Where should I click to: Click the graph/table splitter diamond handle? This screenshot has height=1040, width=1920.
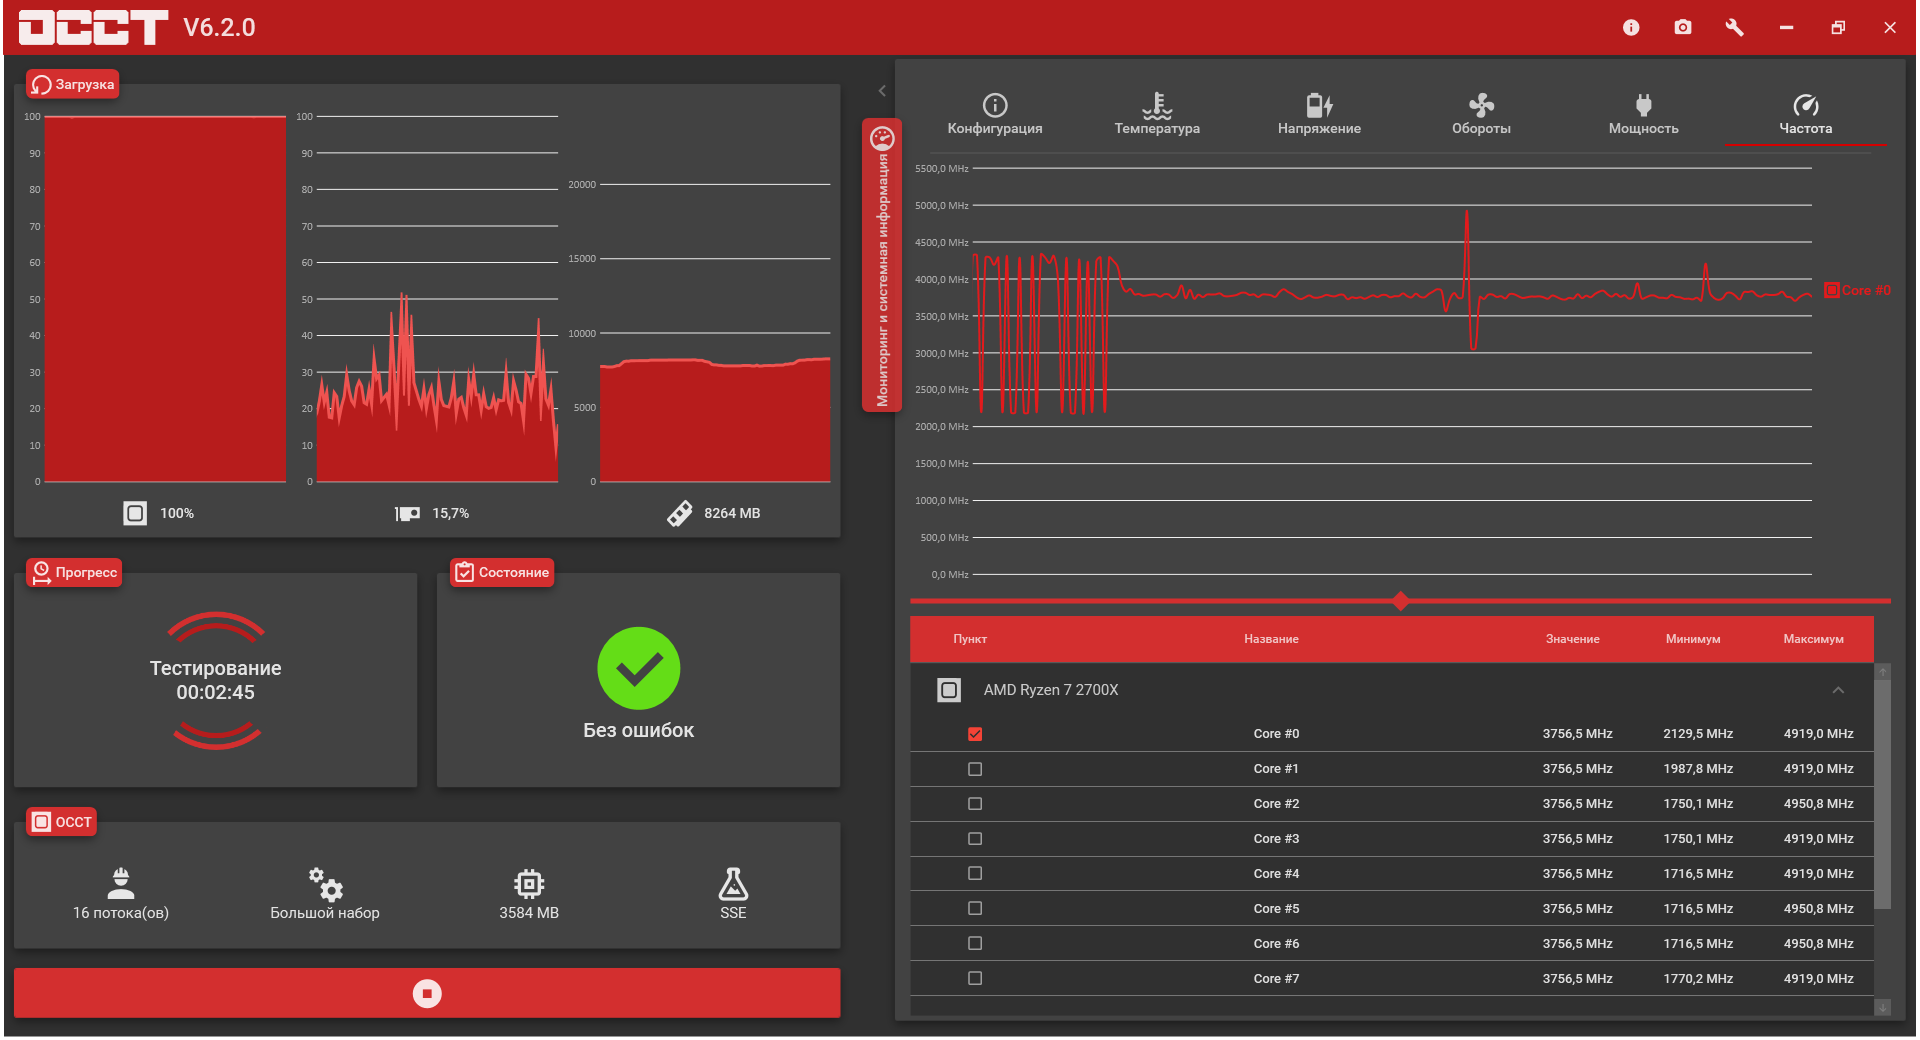tap(1400, 601)
